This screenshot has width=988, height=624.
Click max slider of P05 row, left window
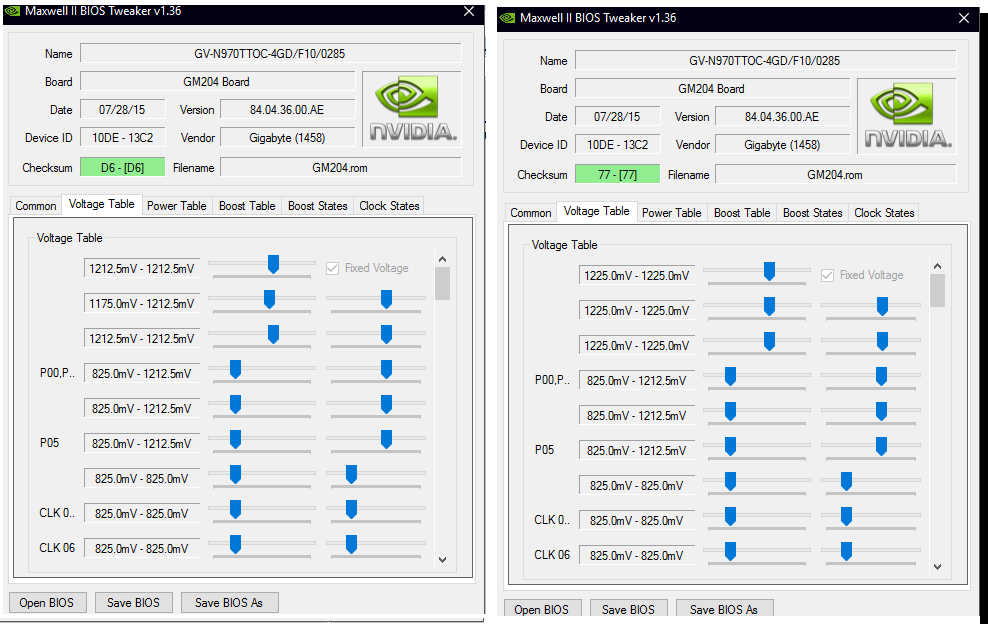[386, 439]
